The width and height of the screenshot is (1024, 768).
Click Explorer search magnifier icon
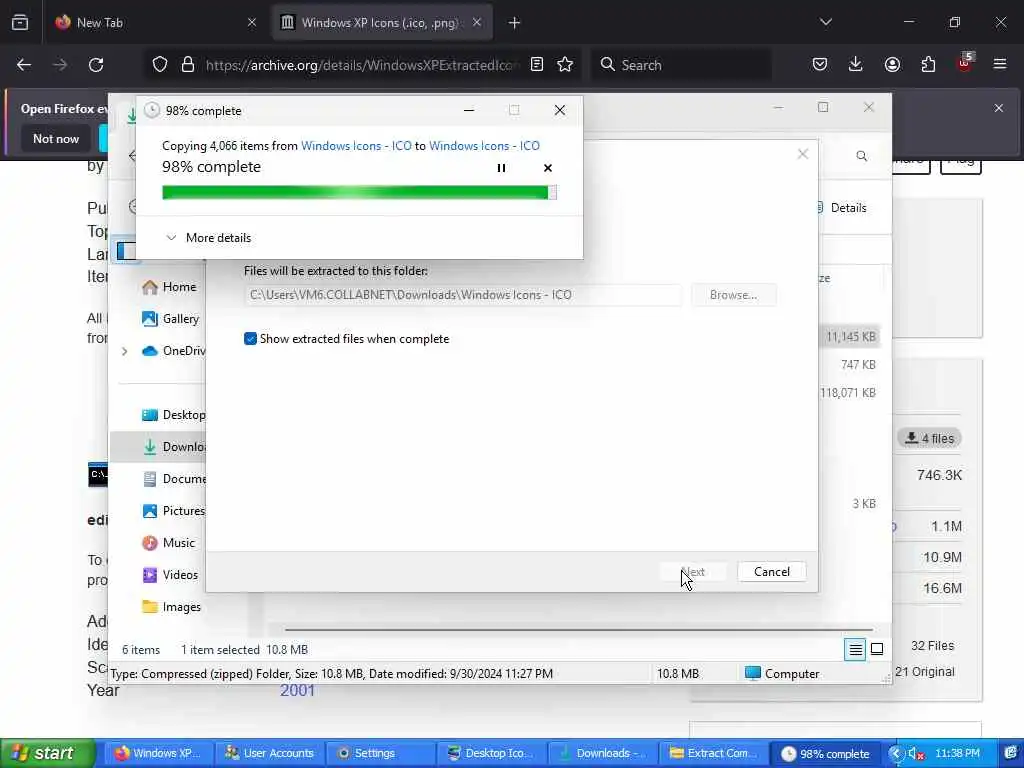(x=861, y=156)
